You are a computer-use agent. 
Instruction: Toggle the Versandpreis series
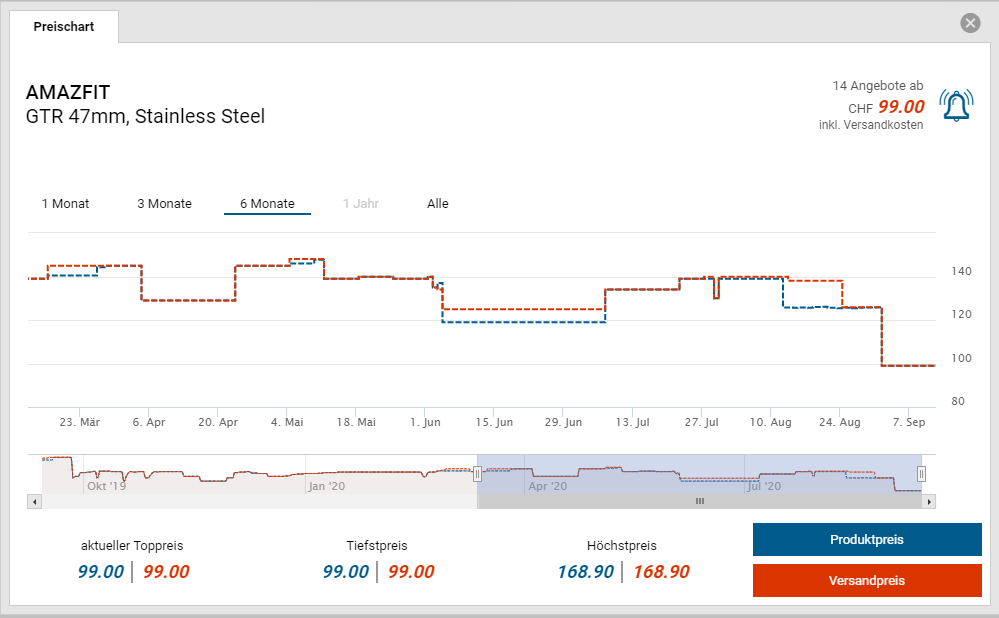click(866, 581)
